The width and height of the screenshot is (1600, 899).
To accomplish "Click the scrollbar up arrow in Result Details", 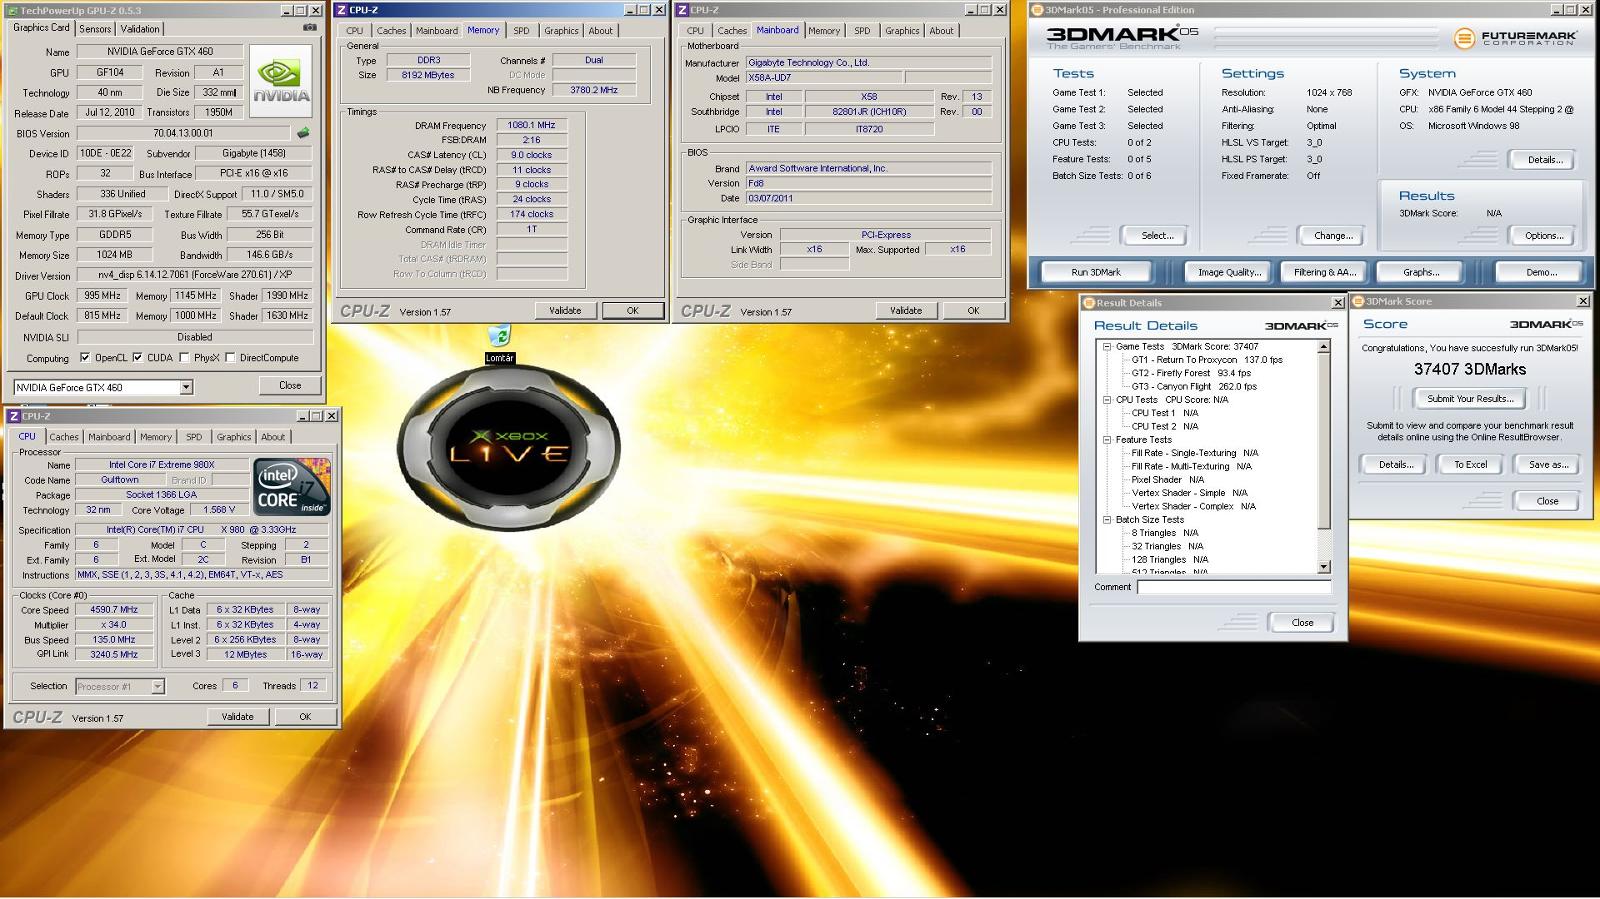I will [1324, 347].
